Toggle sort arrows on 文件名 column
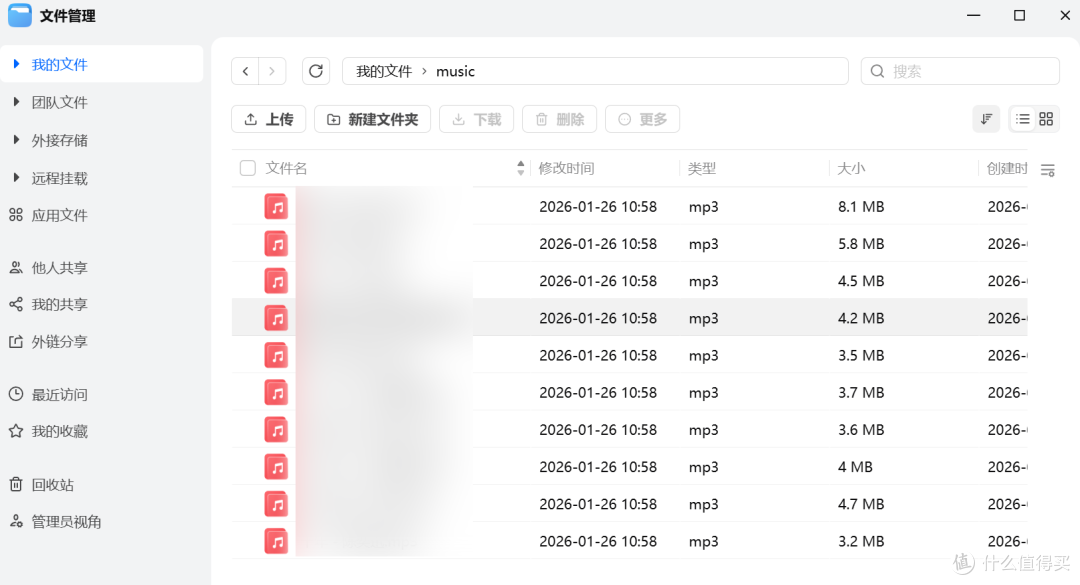The height and width of the screenshot is (585, 1080). point(521,168)
